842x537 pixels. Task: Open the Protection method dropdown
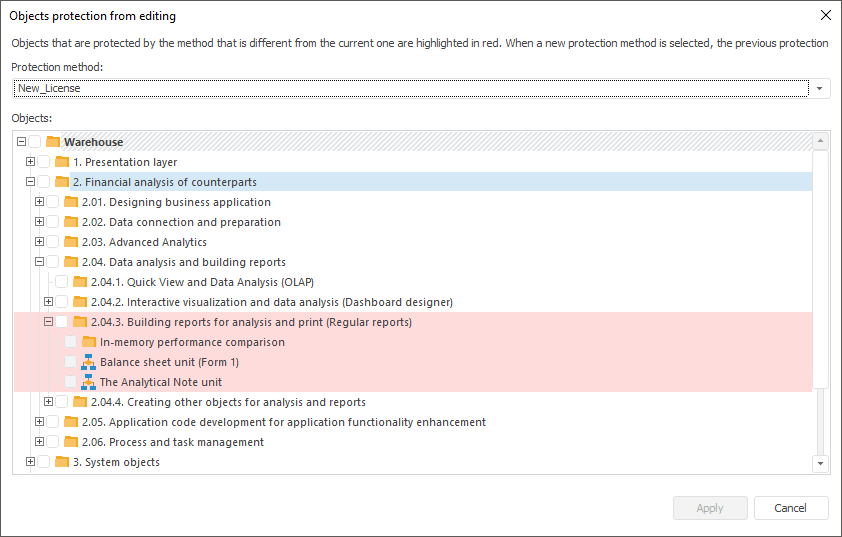coord(820,88)
